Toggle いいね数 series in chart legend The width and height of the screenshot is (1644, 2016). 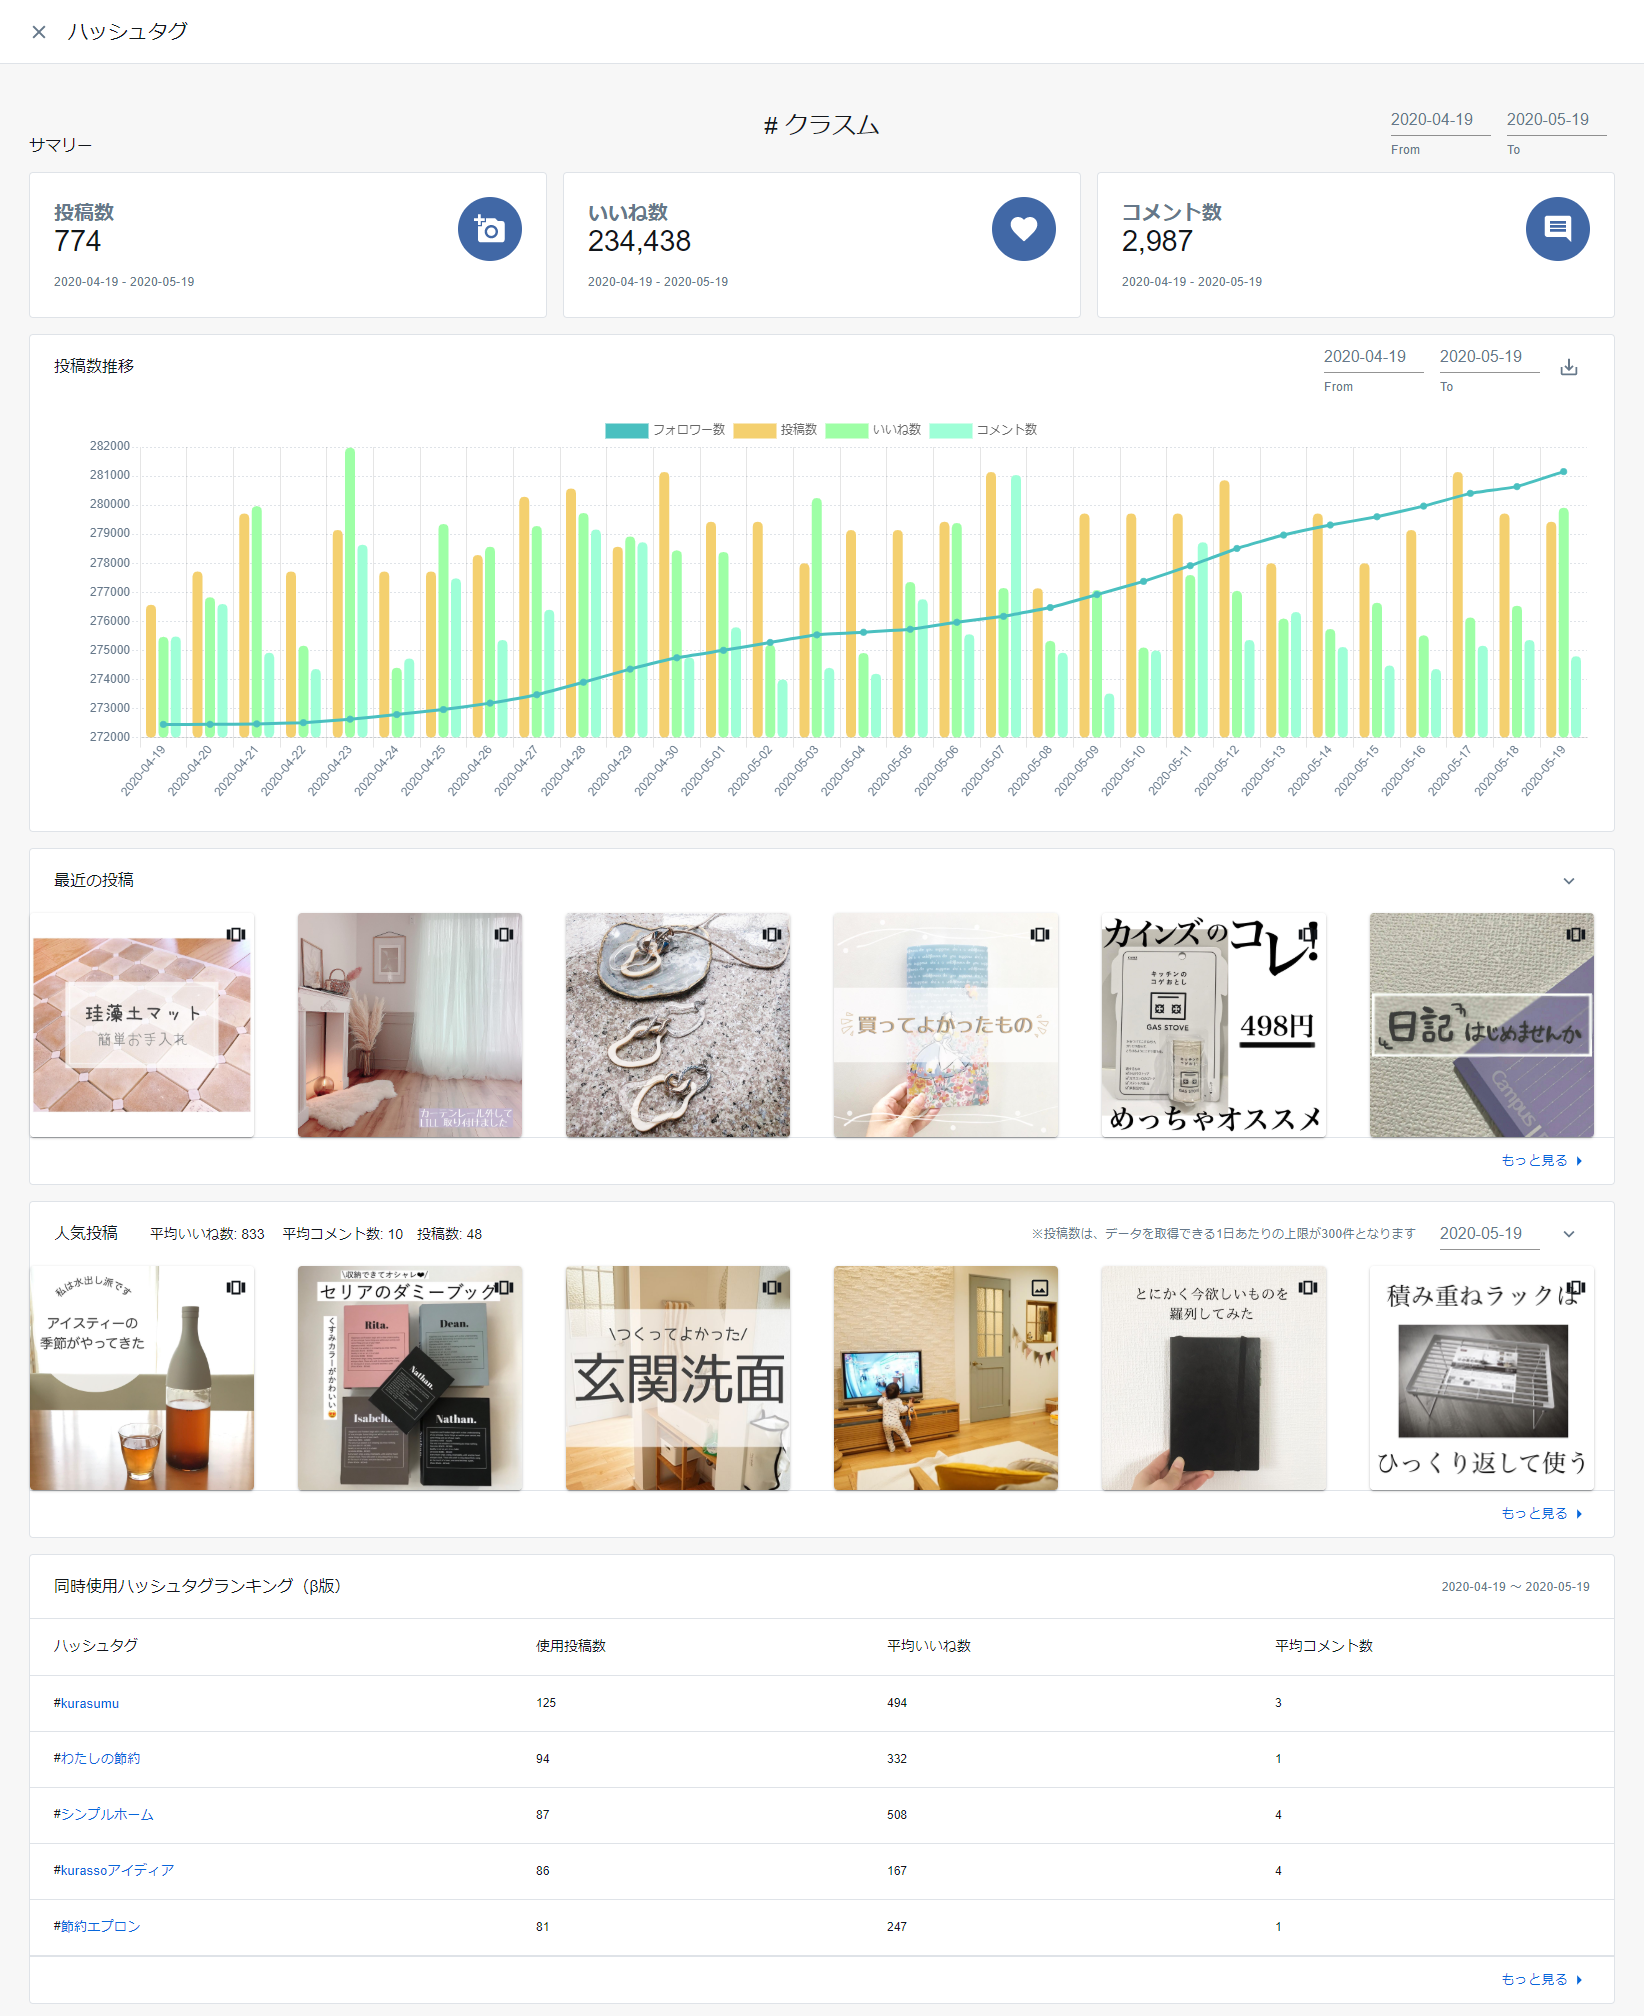(x=846, y=430)
